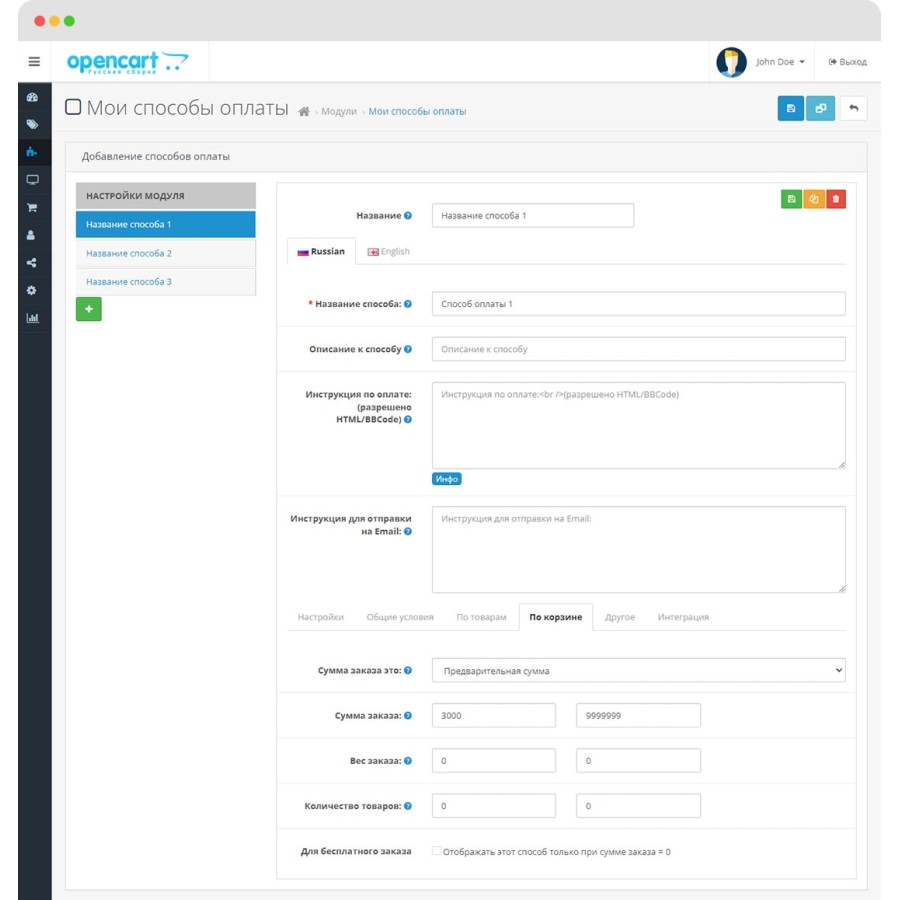Click the Выход logout link
The image size is (900, 900).
pos(847,62)
